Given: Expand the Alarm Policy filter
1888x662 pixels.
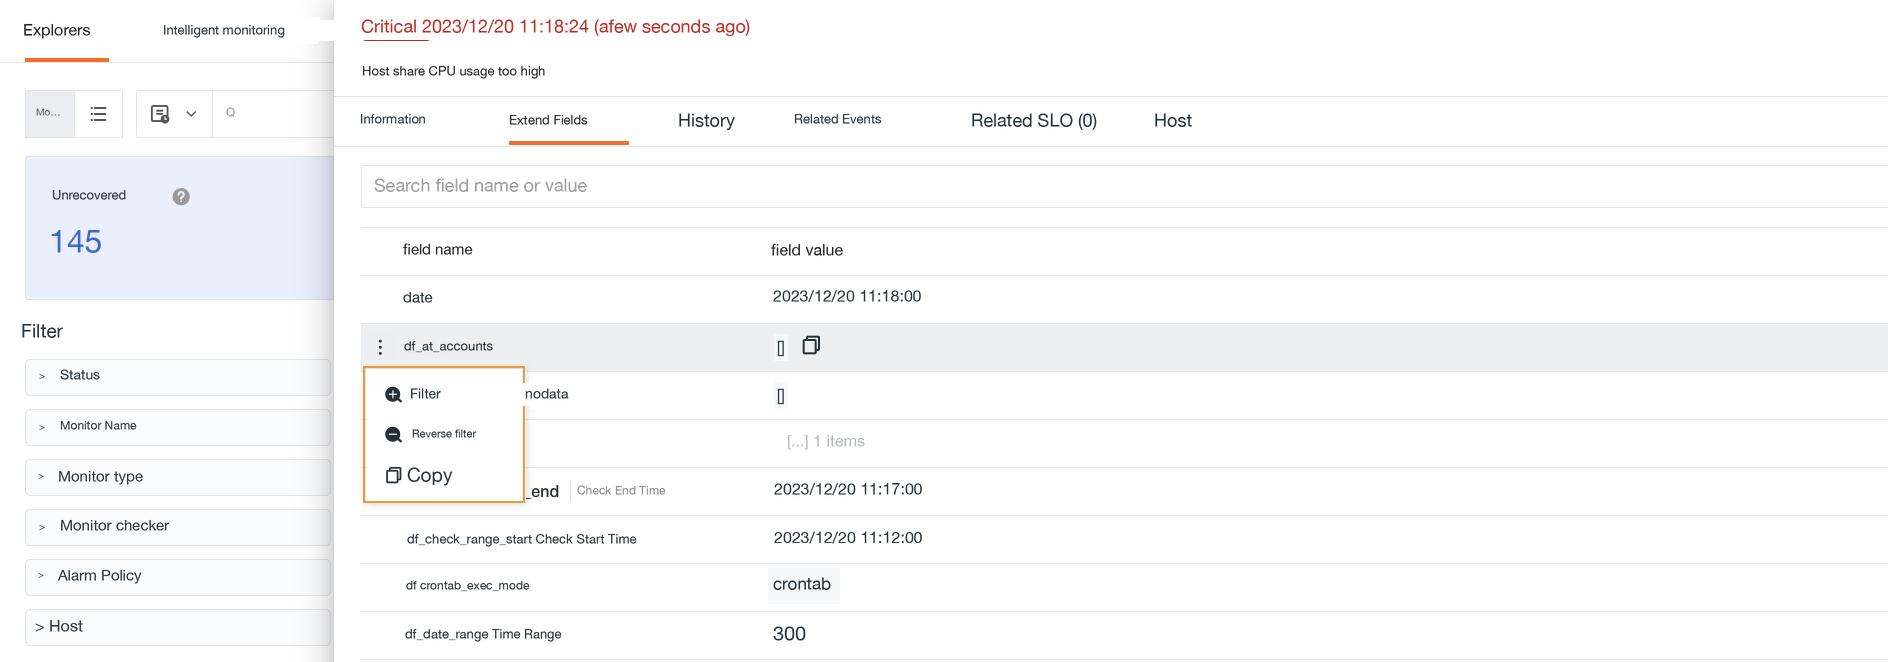Looking at the screenshot, I should click(x=178, y=577).
